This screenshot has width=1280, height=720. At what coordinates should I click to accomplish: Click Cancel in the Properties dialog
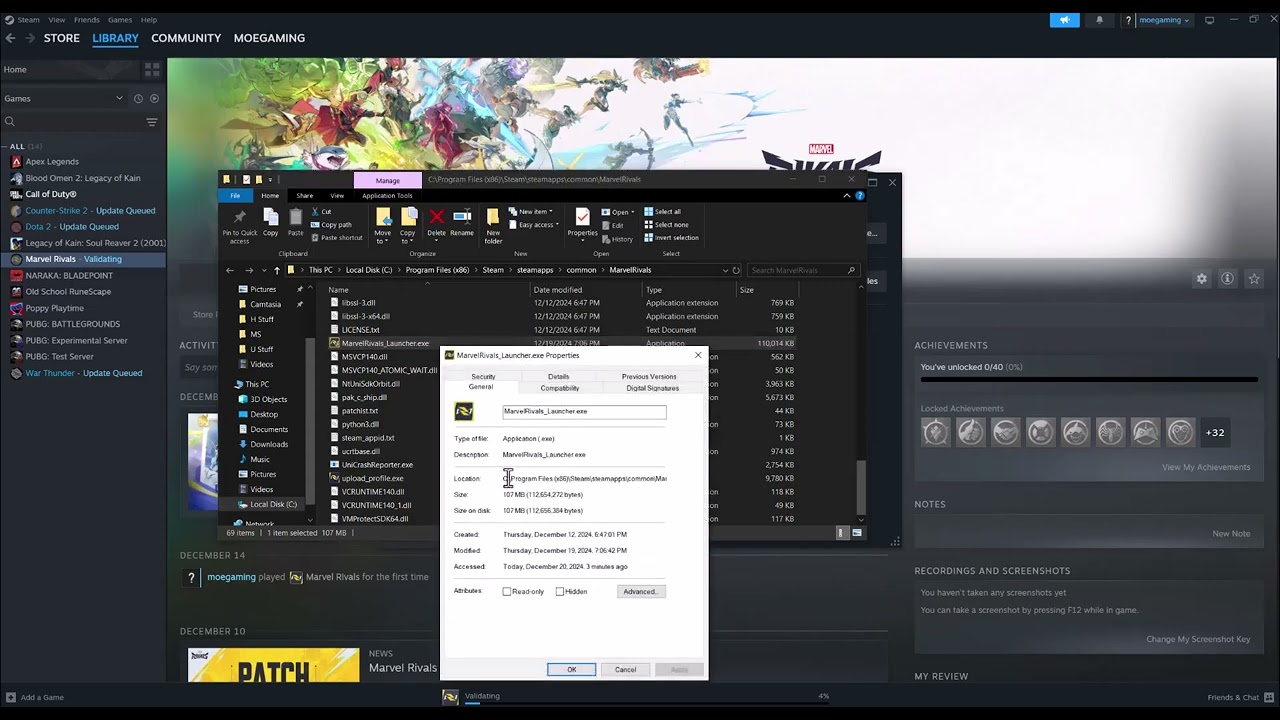(x=625, y=670)
